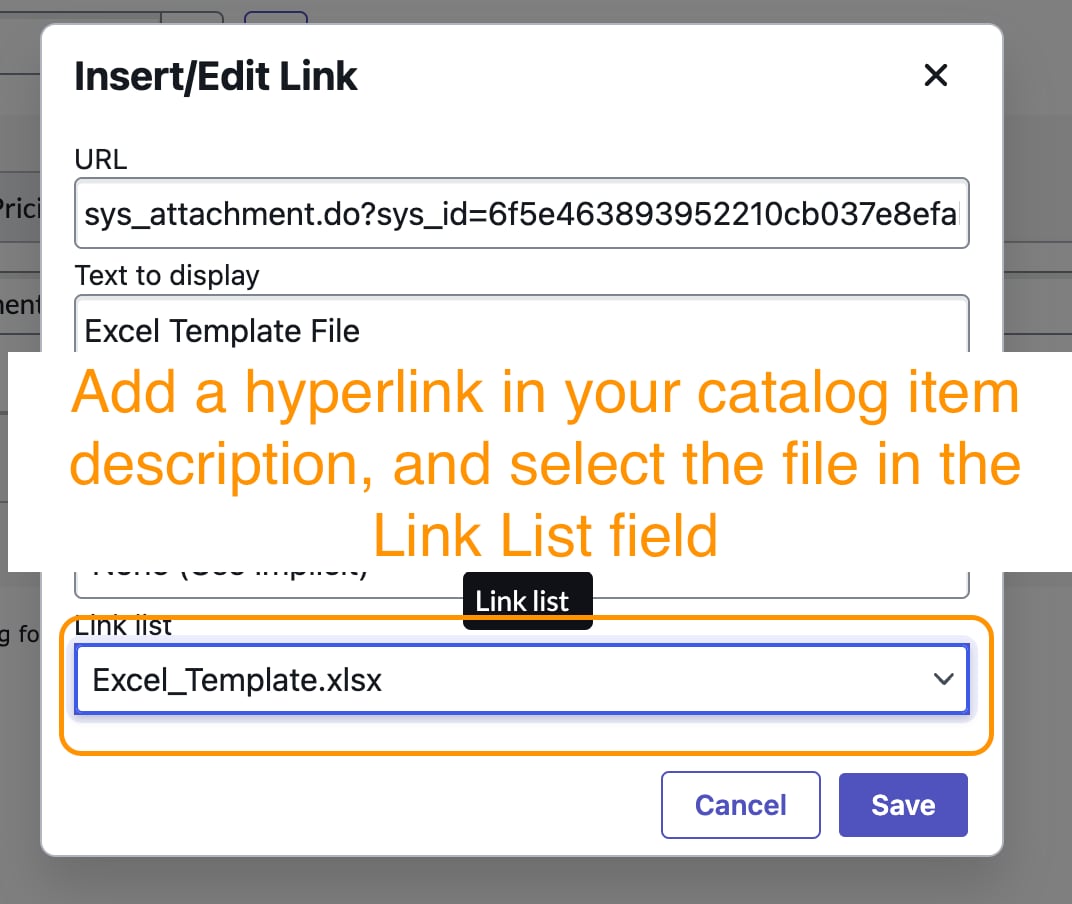
Task: Click the Link list tooltip label
Action: coord(527,600)
